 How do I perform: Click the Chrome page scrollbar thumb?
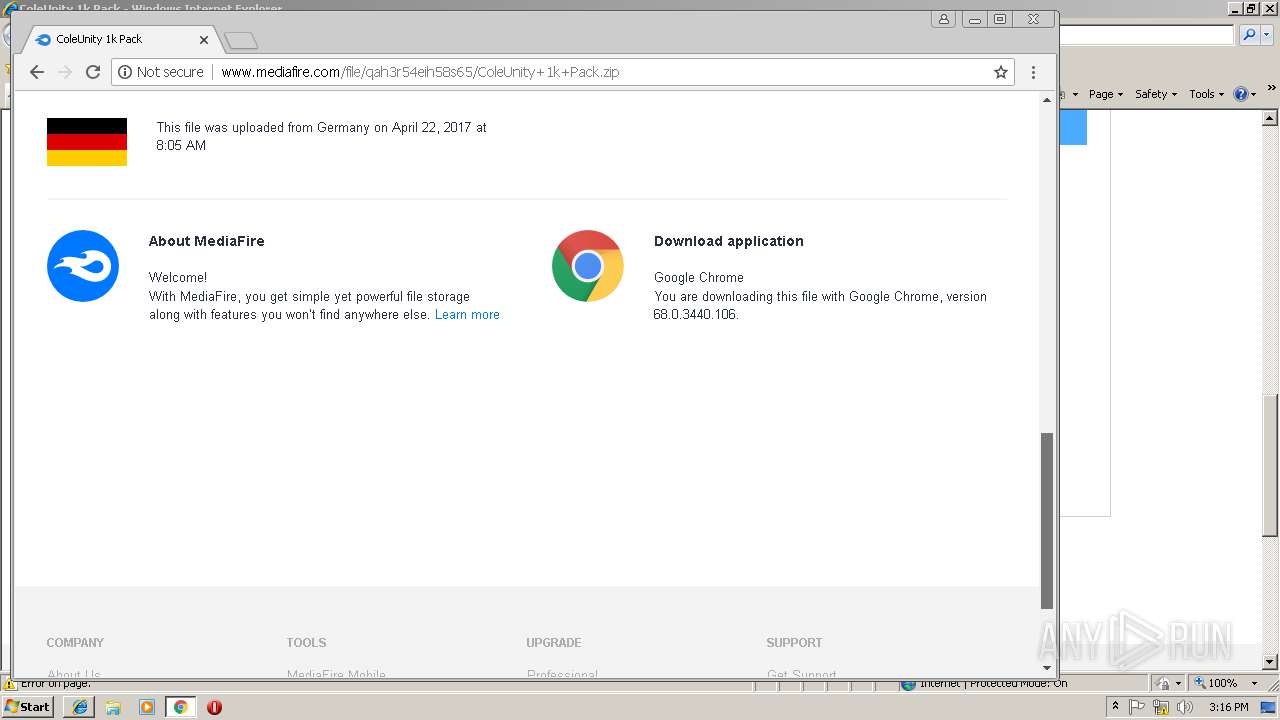[1047, 520]
